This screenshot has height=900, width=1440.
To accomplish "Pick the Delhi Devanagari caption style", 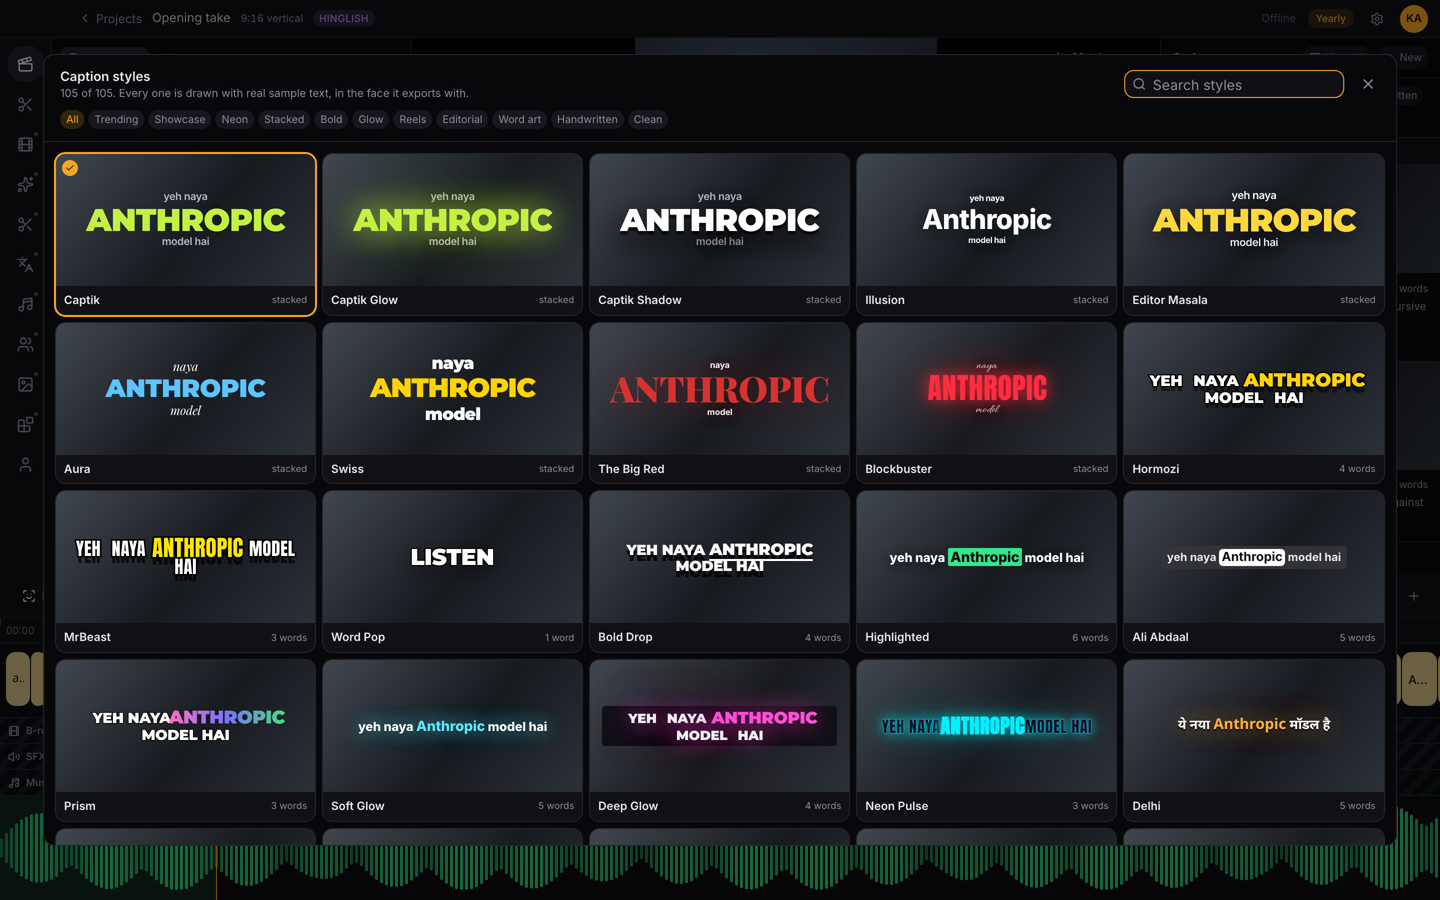I will coord(1254,740).
